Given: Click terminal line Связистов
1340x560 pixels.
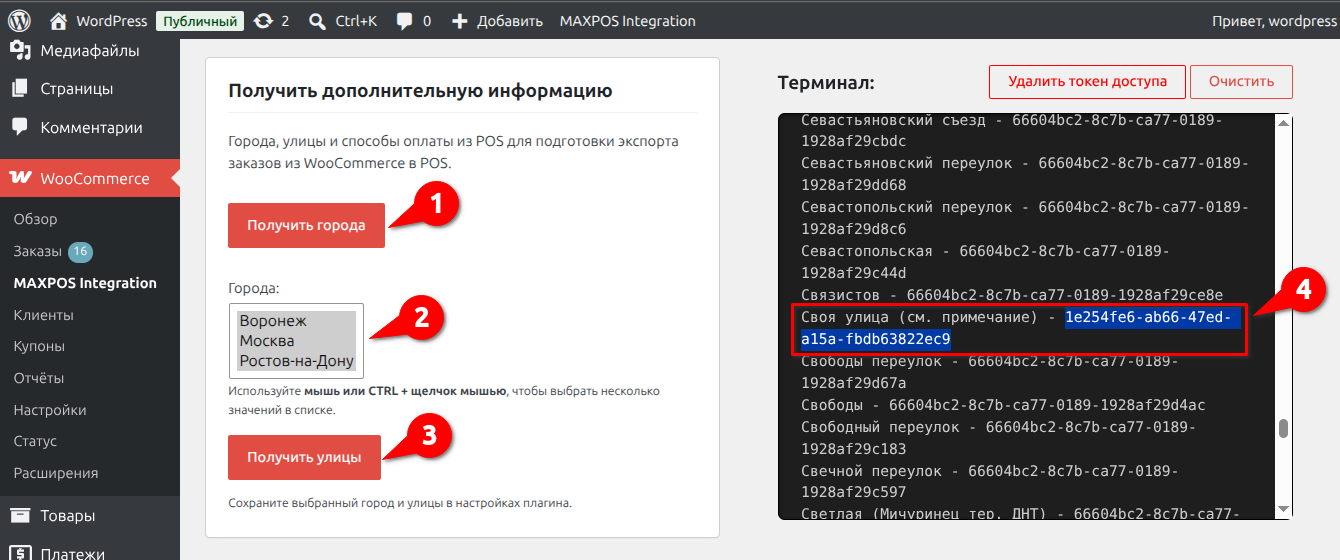Looking at the screenshot, I should (x=1012, y=295).
